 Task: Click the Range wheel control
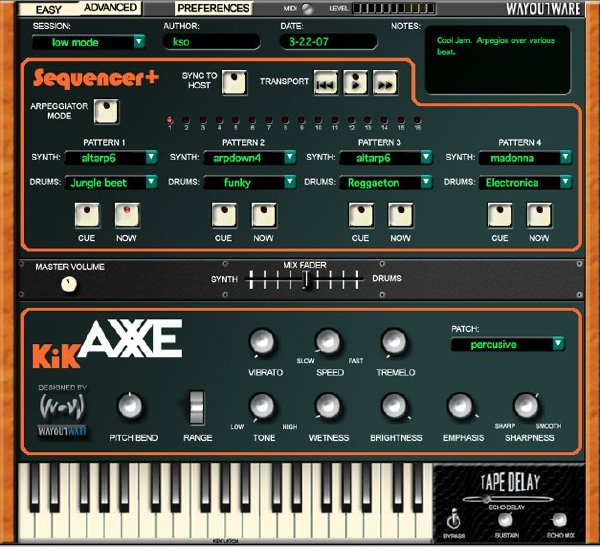197,407
